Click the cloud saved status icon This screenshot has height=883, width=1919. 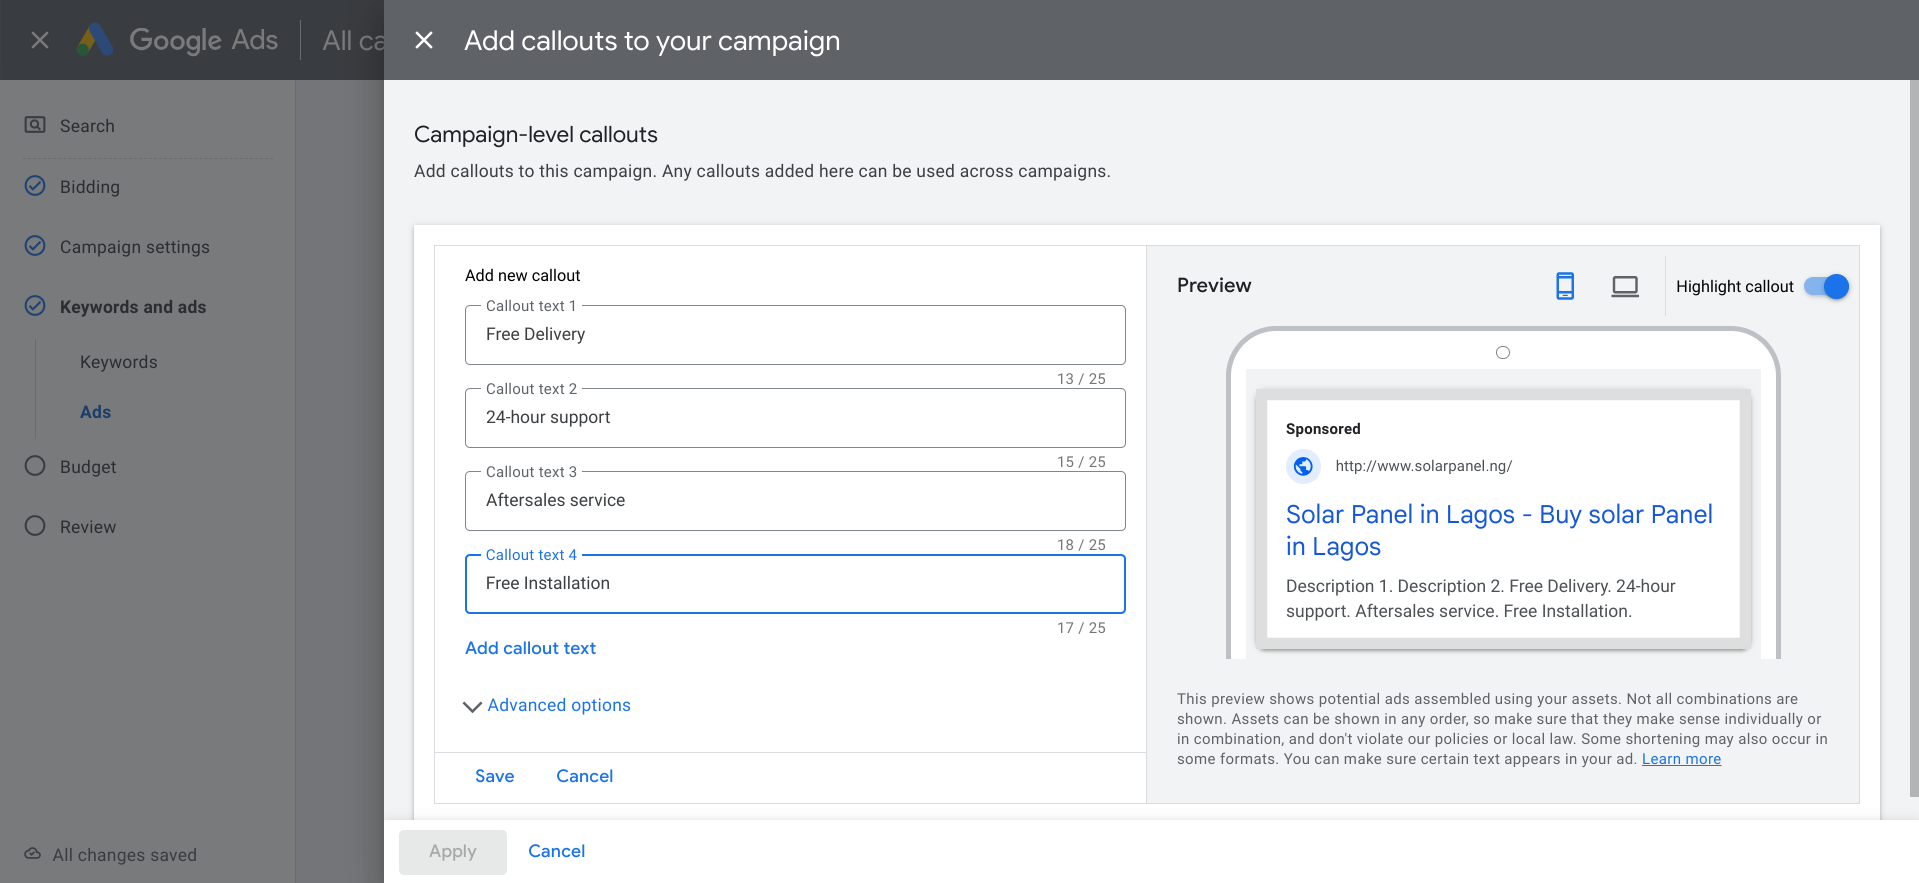tap(33, 854)
